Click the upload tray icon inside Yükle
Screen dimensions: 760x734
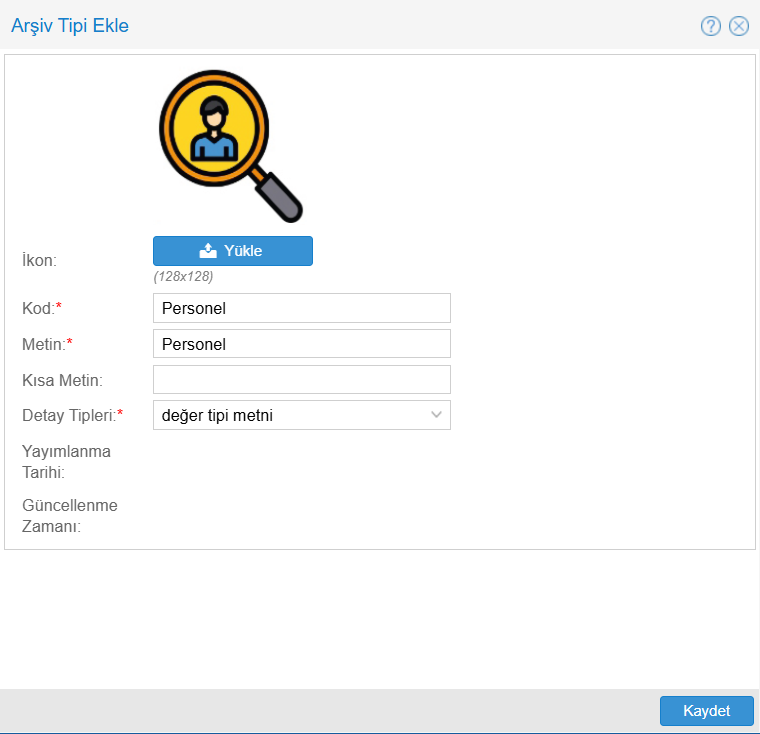pyautogui.click(x=208, y=251)
